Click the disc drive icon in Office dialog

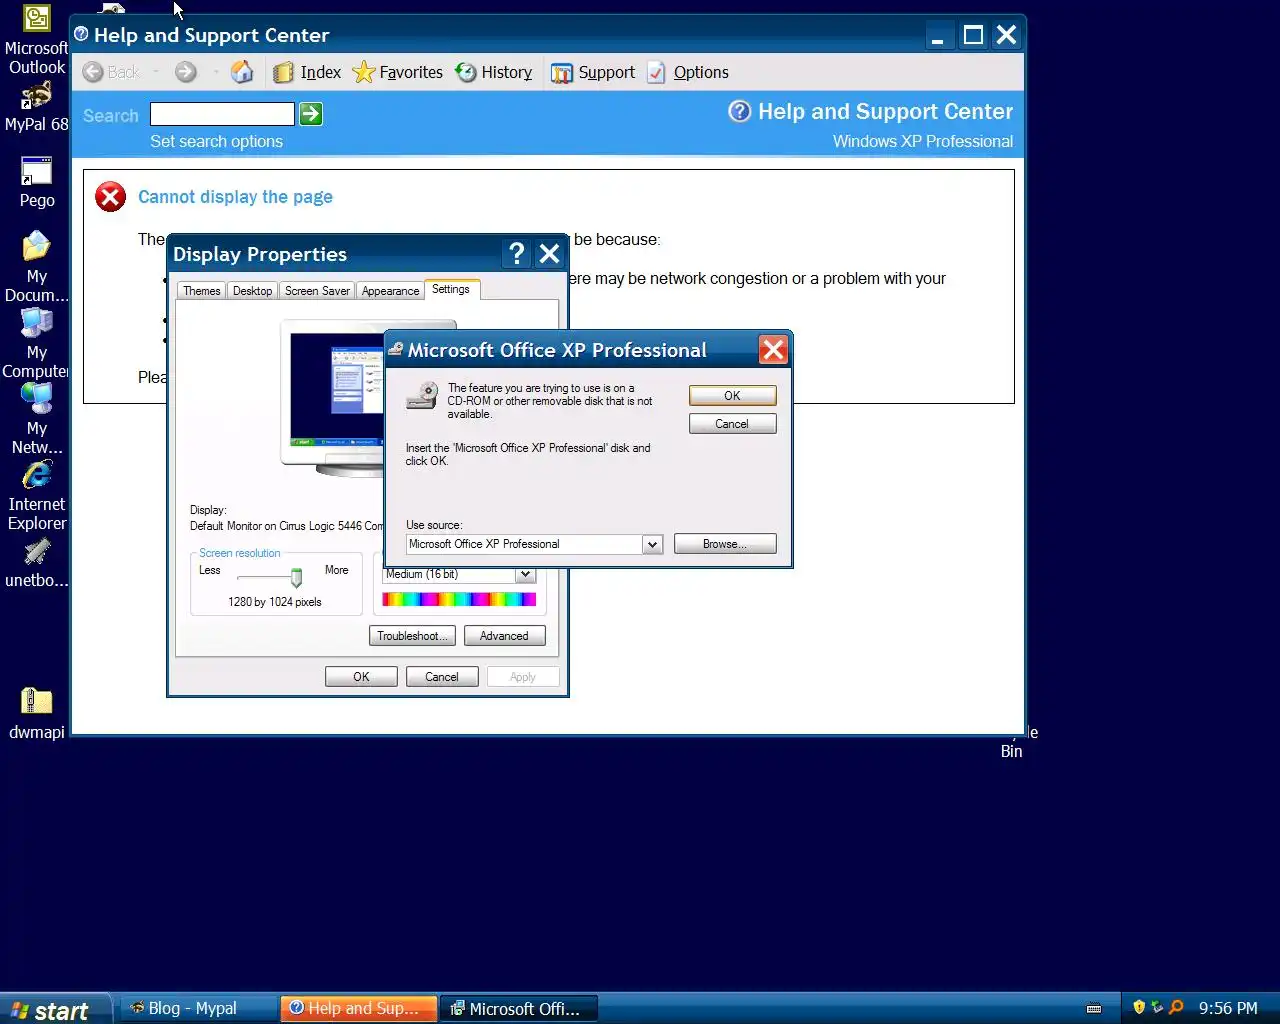[423, 395]
